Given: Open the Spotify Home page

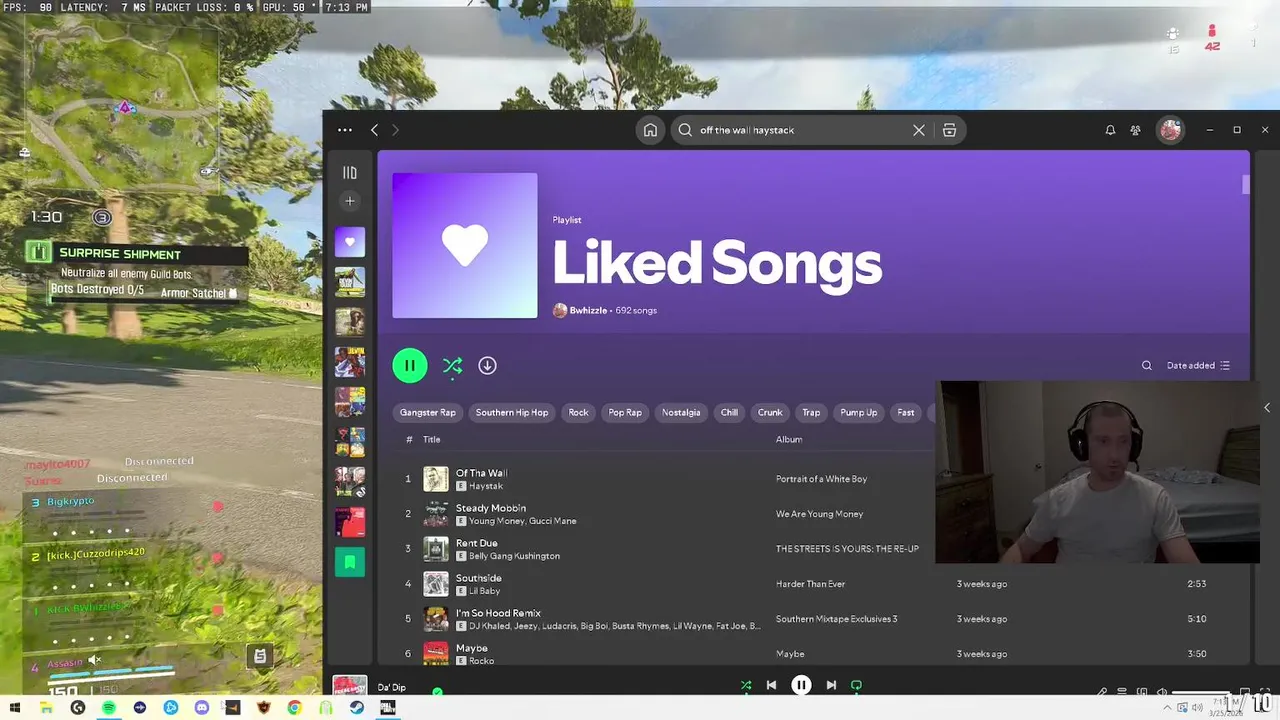Looking at the screenshot, I should [650, 130].
